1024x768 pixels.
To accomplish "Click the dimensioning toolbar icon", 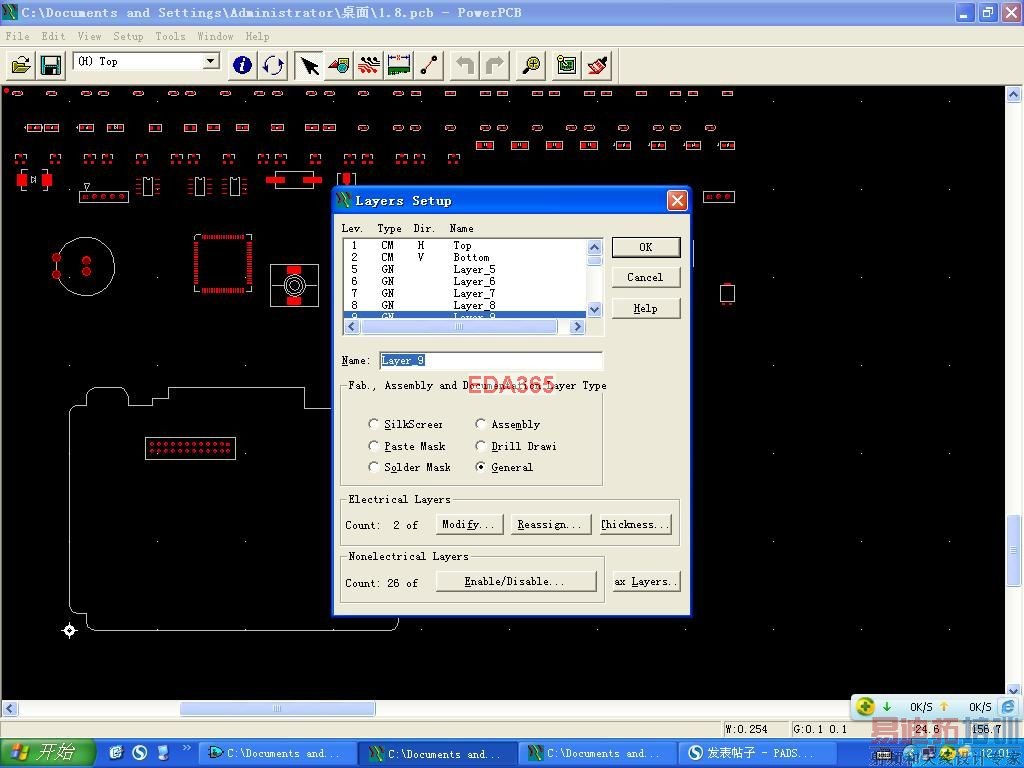I will click(400, 65).
